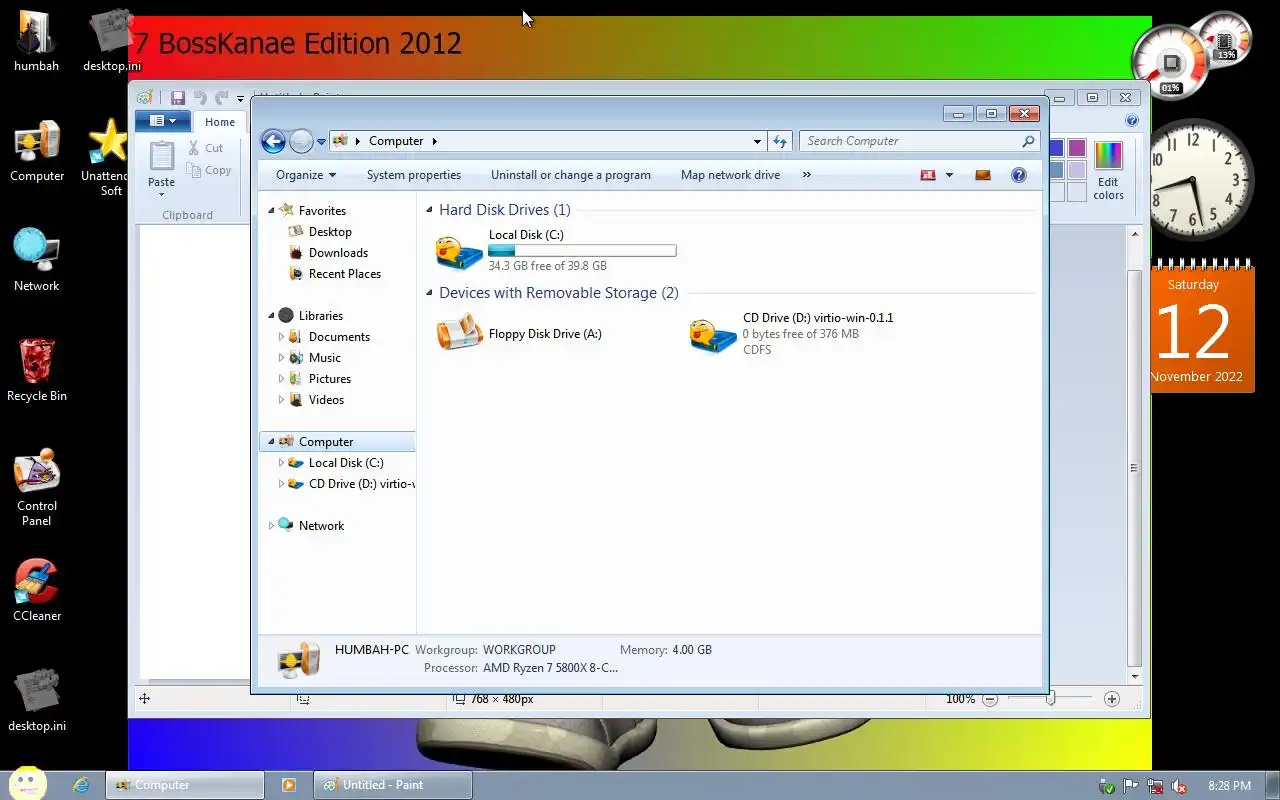Viewport: 1280px width, 800px height.
Task: Select CD Drive (D:) in the navigation tree
Action: pos(350,484)
